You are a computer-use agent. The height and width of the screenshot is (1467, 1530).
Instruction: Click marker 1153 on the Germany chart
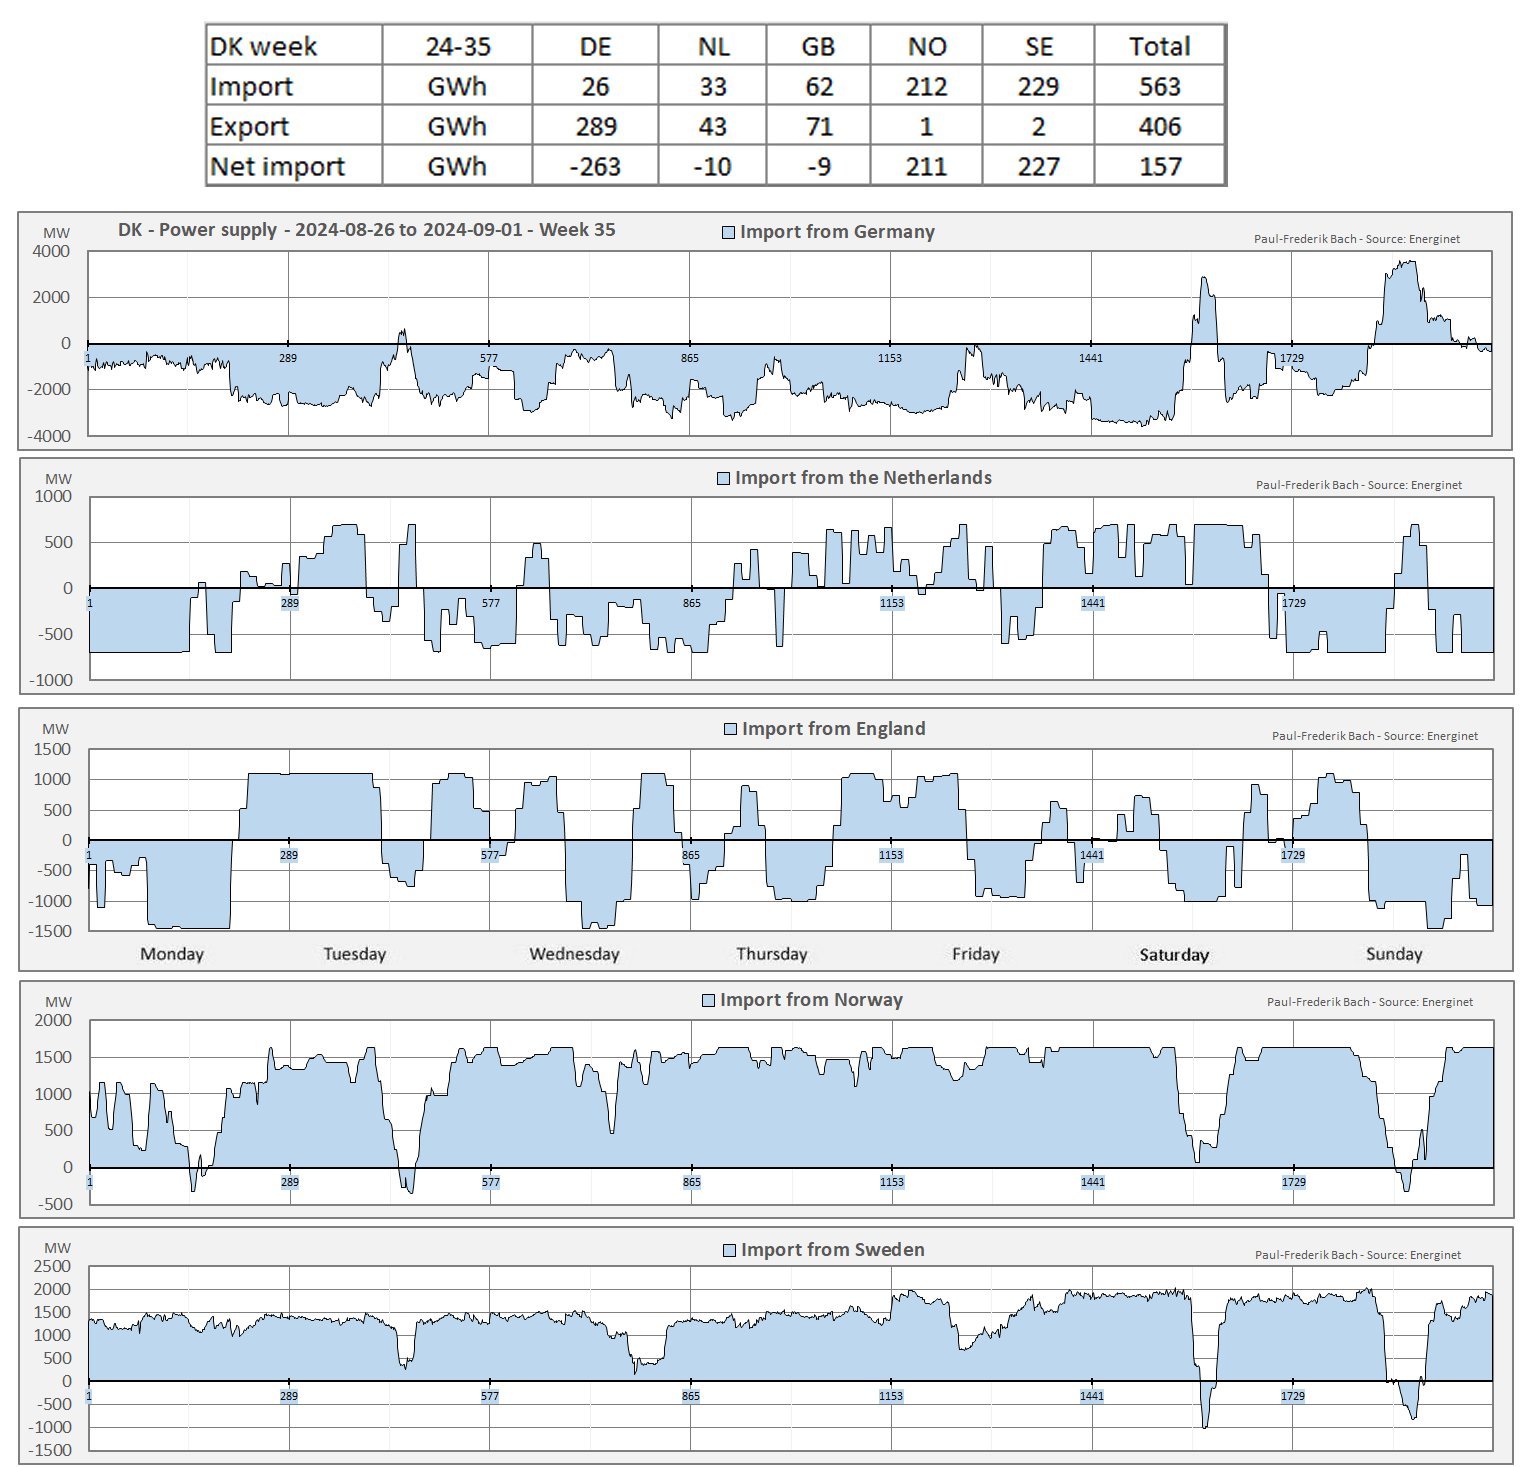click(x=890, y=358)
